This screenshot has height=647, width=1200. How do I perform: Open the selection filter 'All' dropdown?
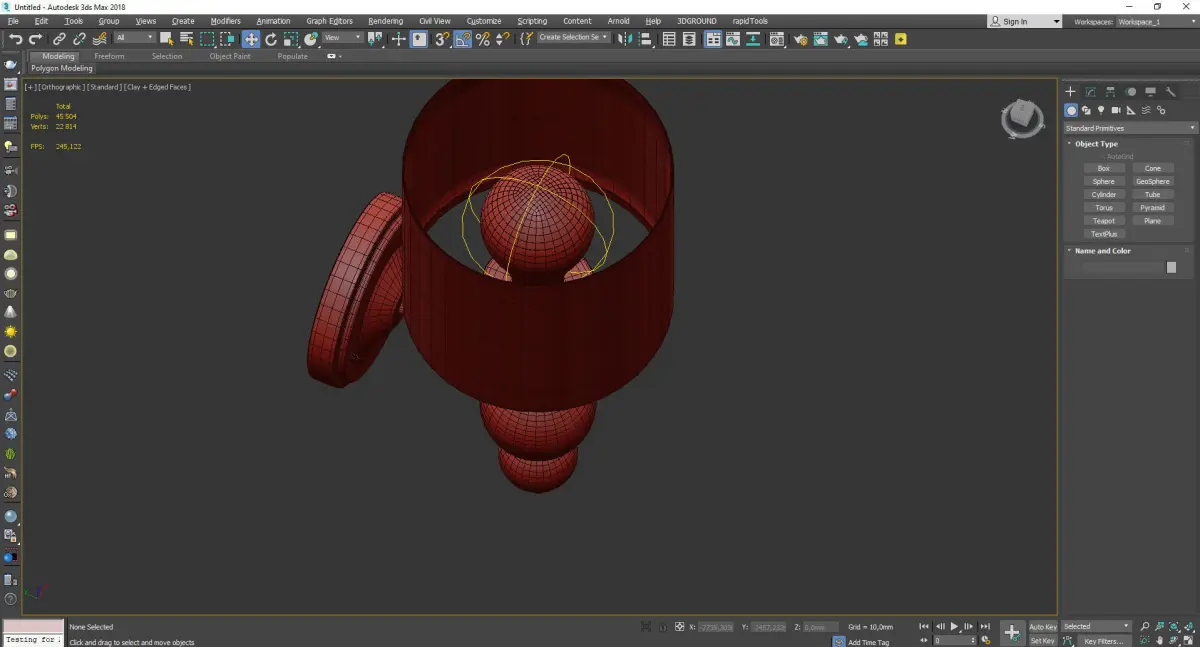click(134, 38)
